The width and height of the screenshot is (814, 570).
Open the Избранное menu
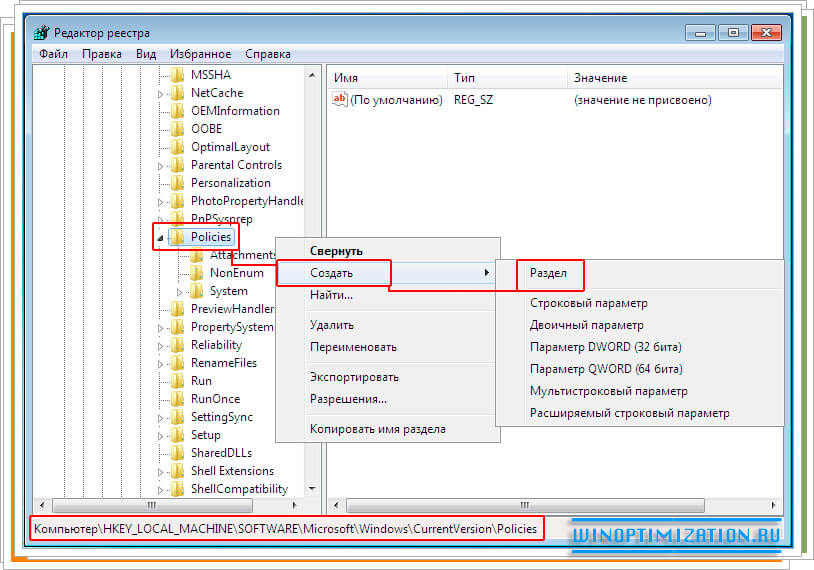point(200,54)
